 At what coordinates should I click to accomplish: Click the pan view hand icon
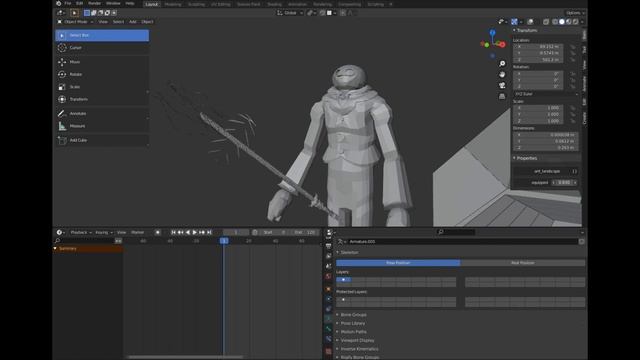[x=502, y=74]
